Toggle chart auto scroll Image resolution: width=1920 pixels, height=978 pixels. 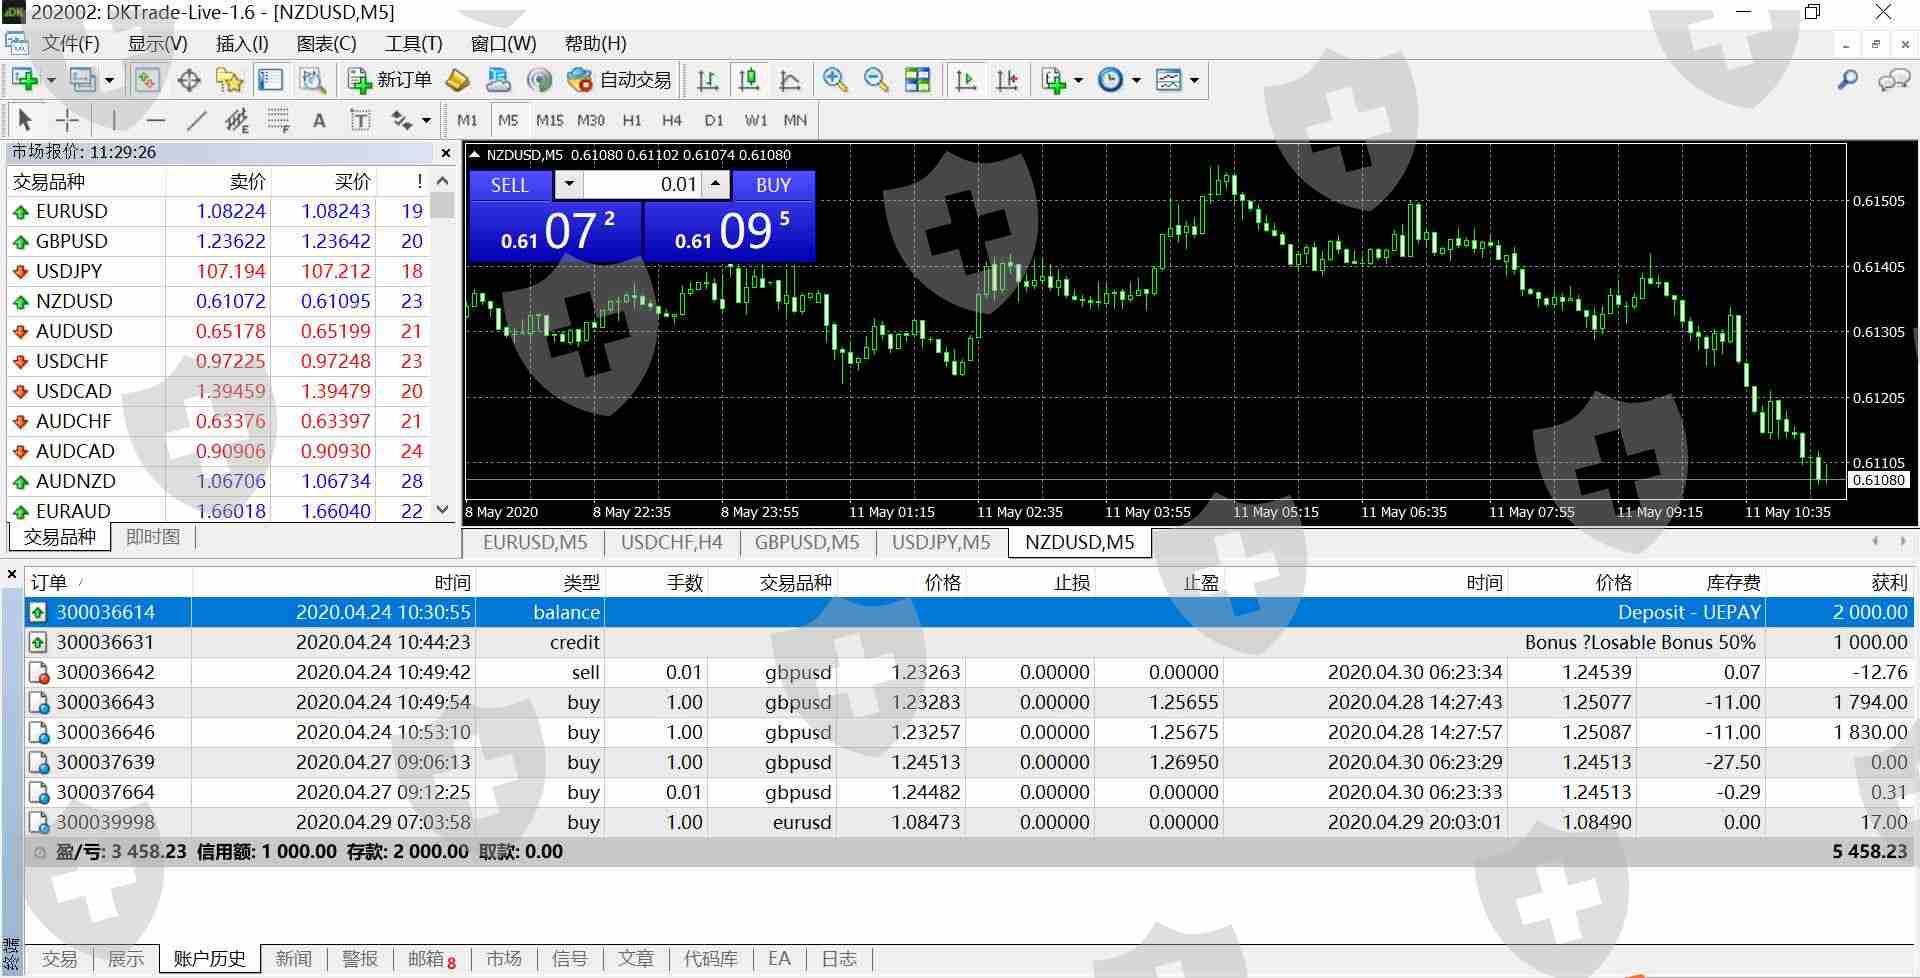coord(966,80)
